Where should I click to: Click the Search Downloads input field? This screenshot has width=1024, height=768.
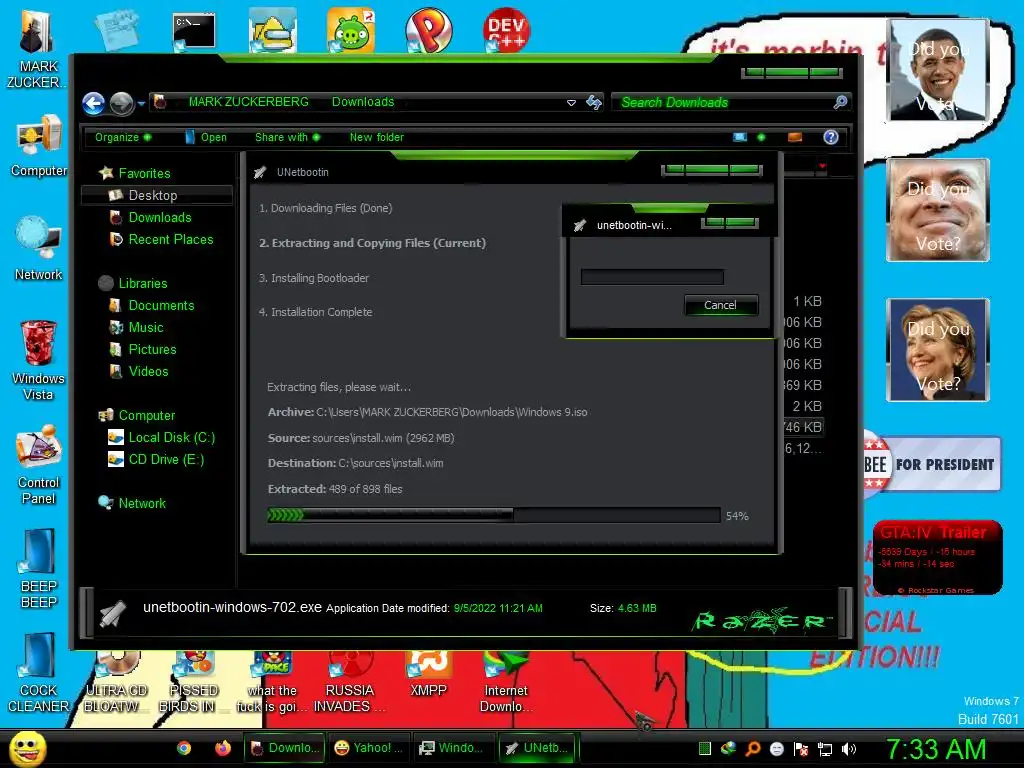pyautogui.click(x=721, y=103)
